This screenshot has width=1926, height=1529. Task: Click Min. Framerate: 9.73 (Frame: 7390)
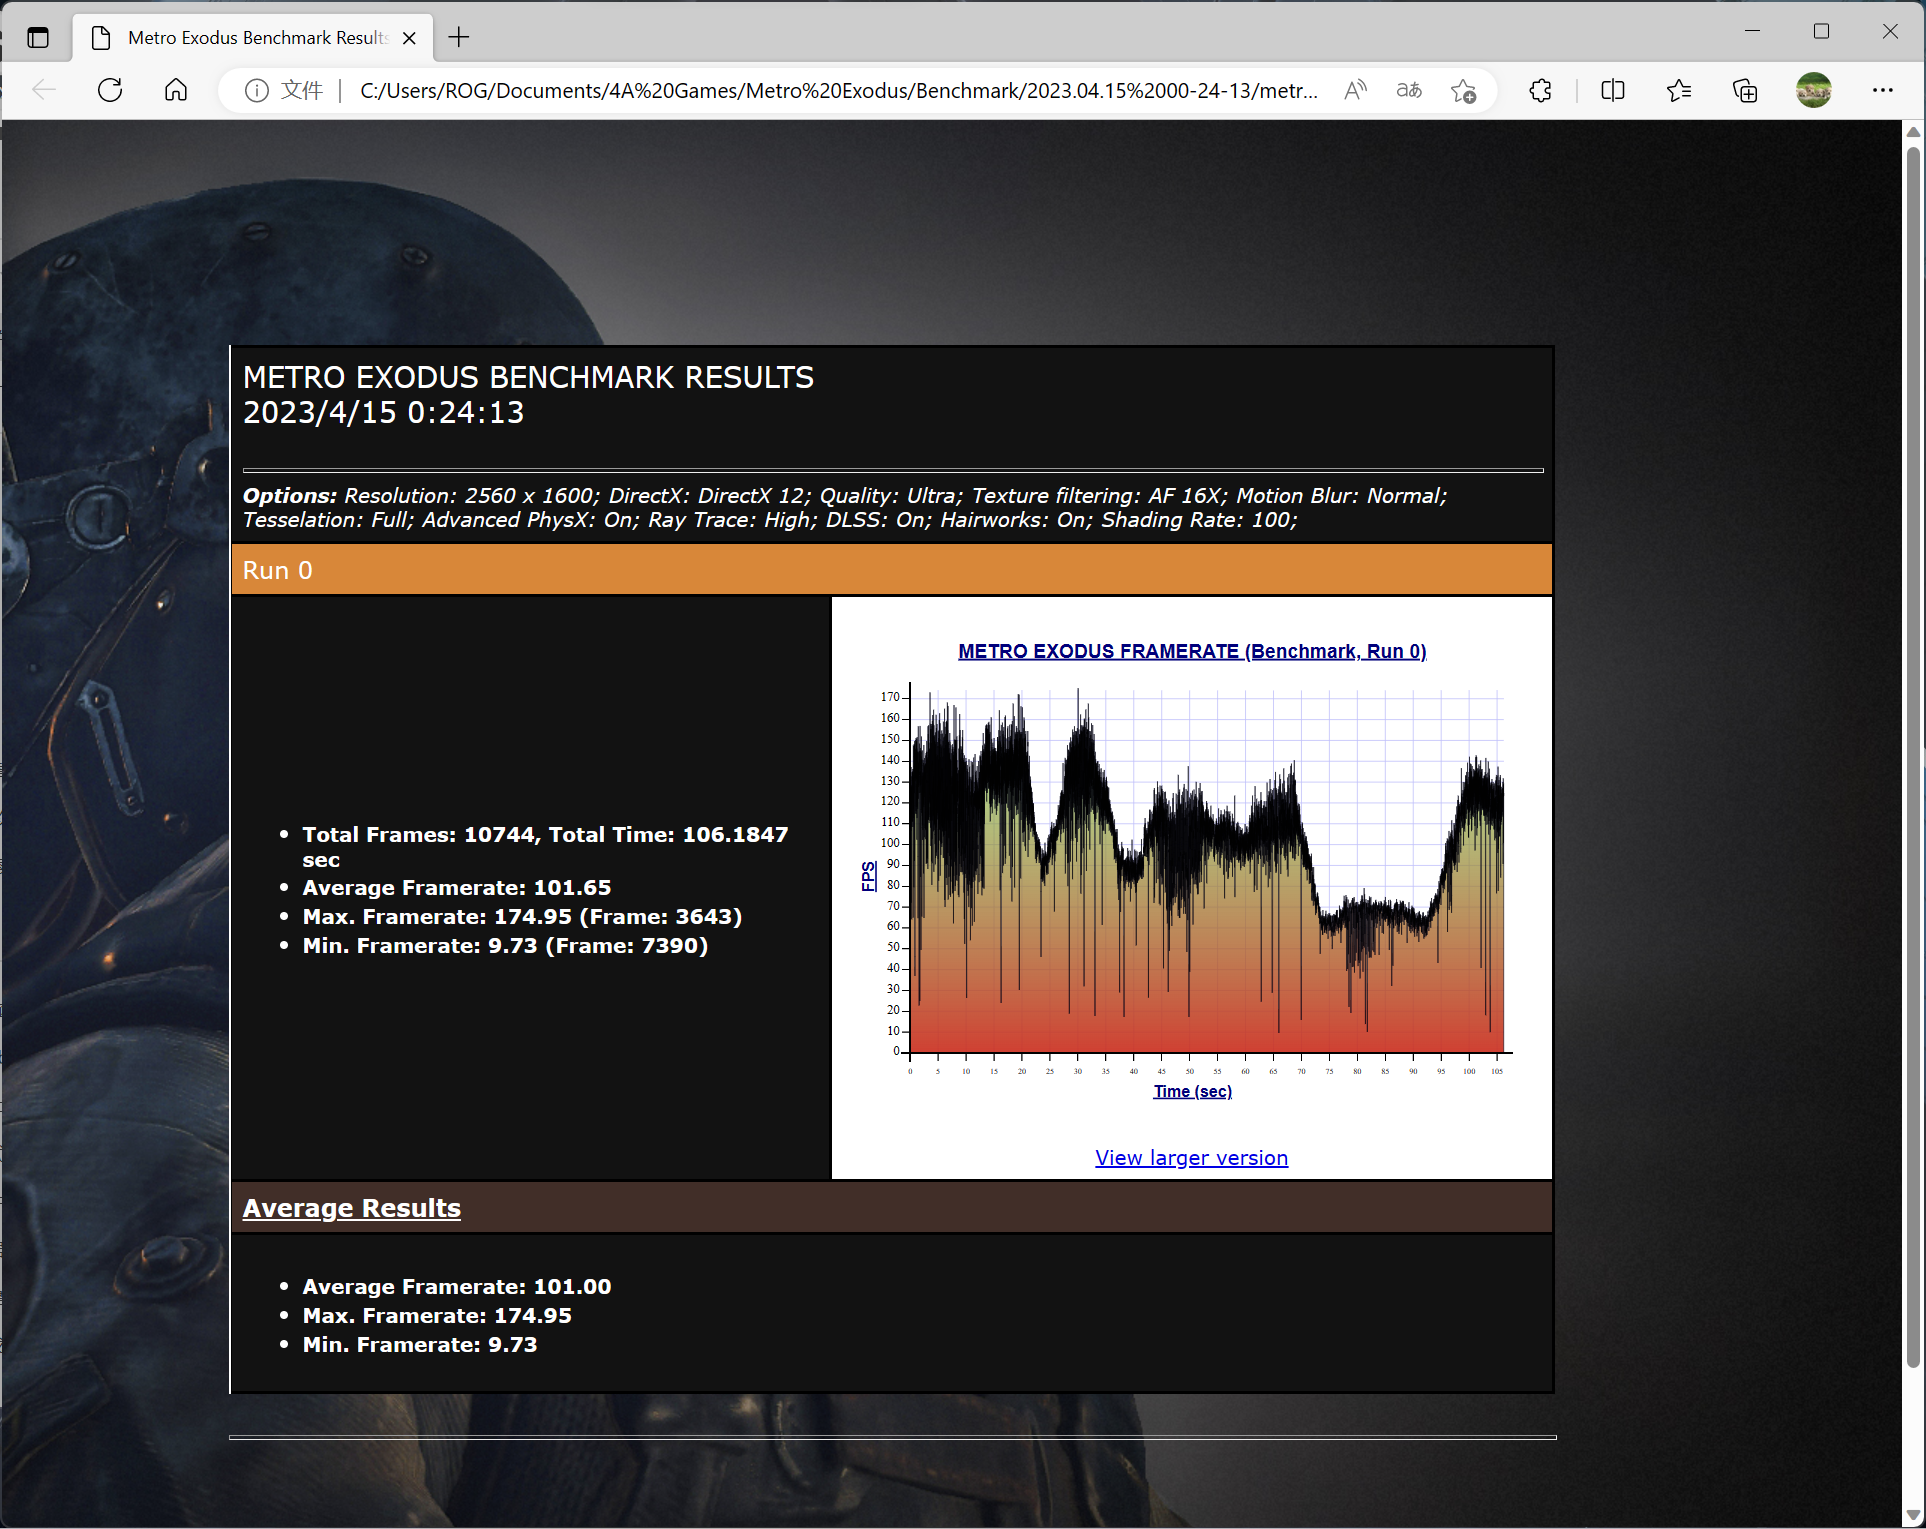tap(505, 945)
